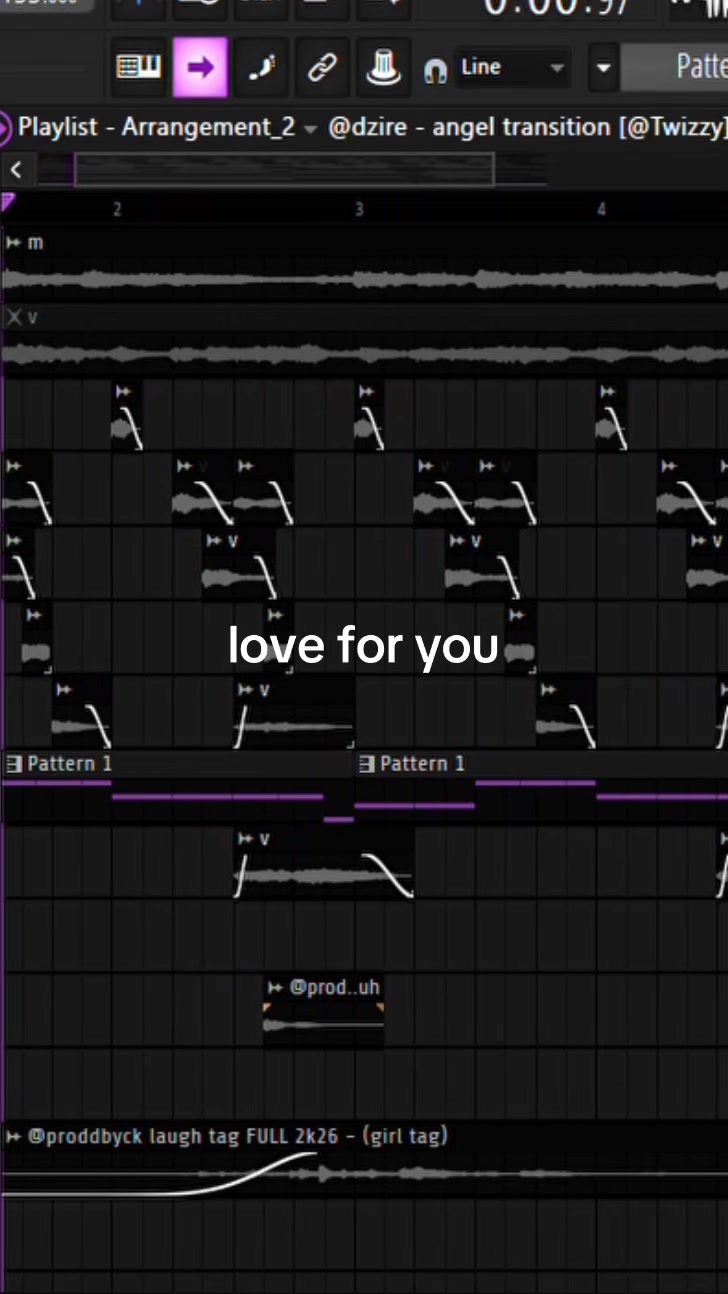This screenshot has width=728, height=1294.
Task: Open menu icon of second Pattern 1 clip
Action: [366, 764]
